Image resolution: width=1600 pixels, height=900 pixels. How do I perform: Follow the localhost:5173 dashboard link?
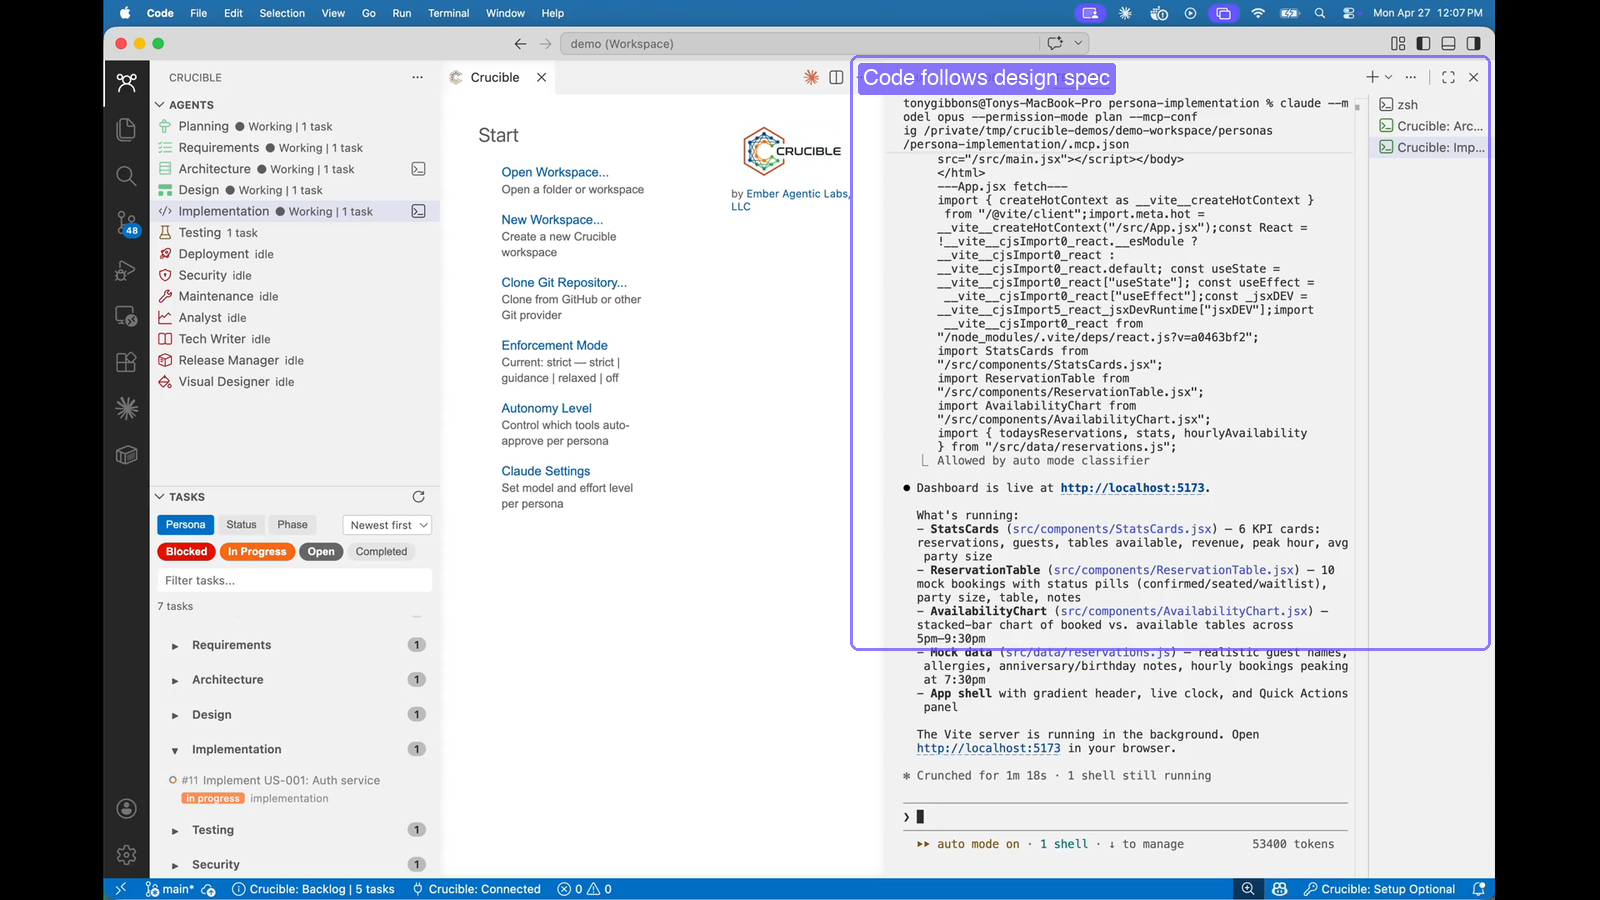click(1132, 487)
